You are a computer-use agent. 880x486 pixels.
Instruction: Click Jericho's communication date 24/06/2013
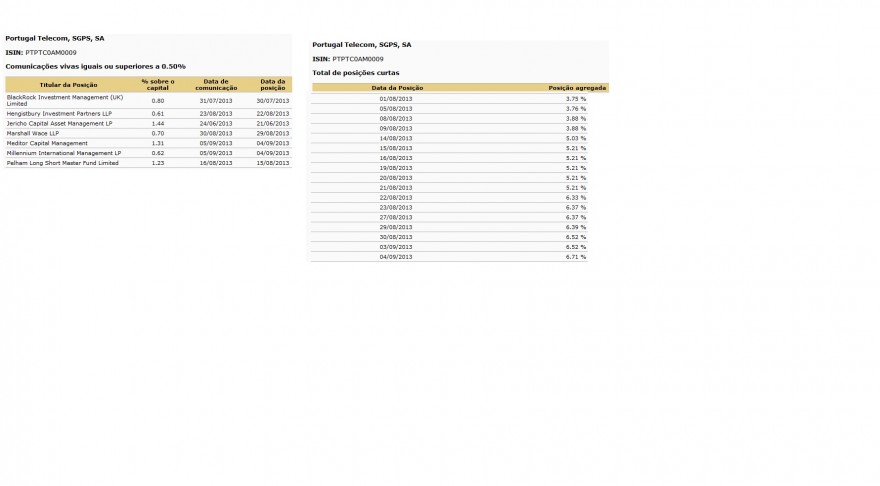(216, 123)
